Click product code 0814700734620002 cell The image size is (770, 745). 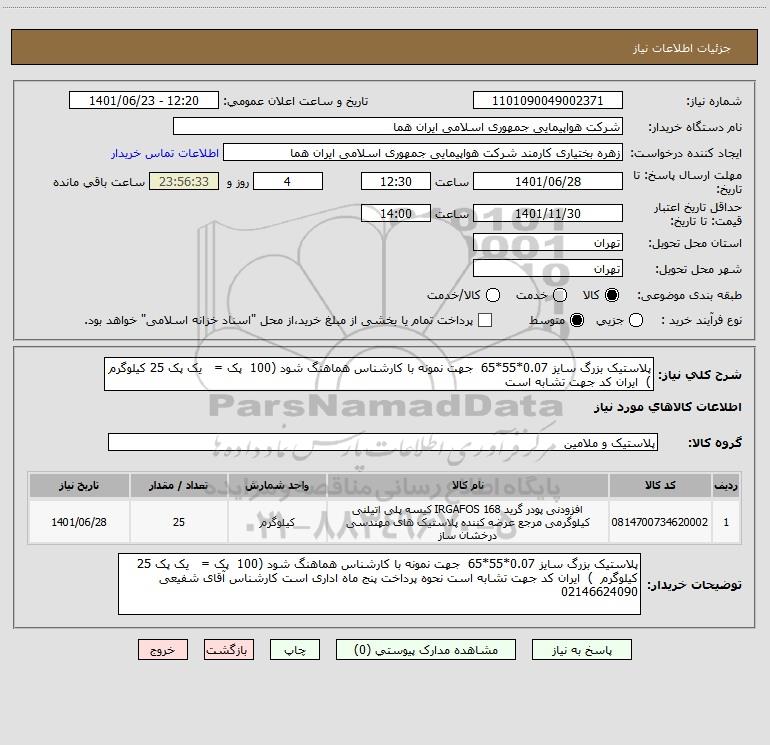660,522
